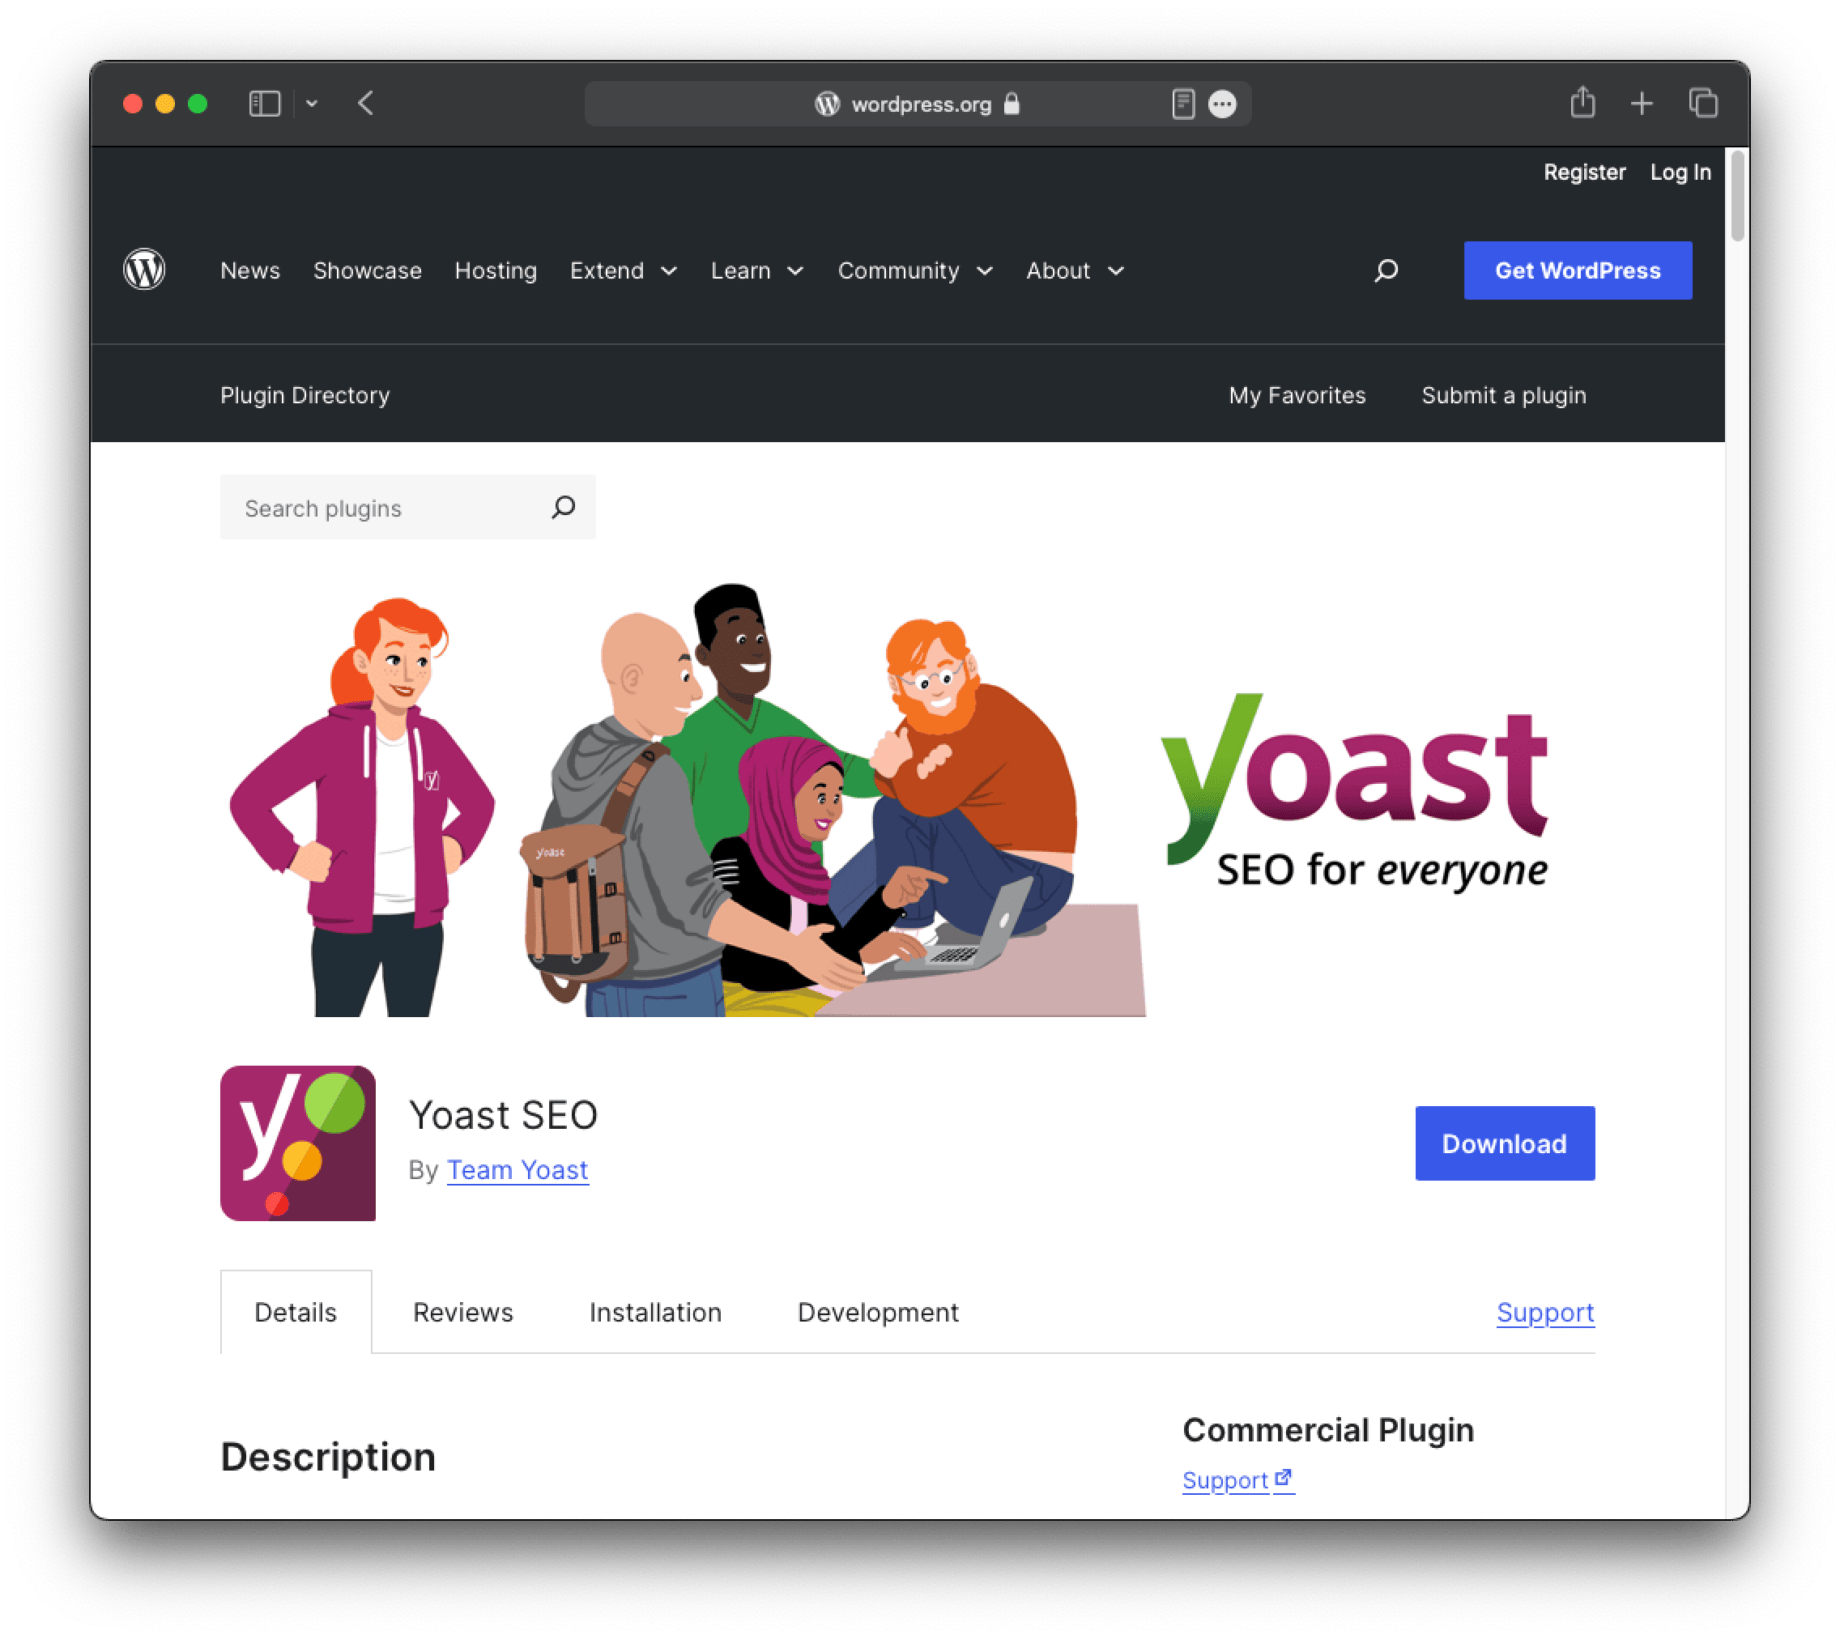Download the Yoast SEO plugin

click(1504, 1143)
